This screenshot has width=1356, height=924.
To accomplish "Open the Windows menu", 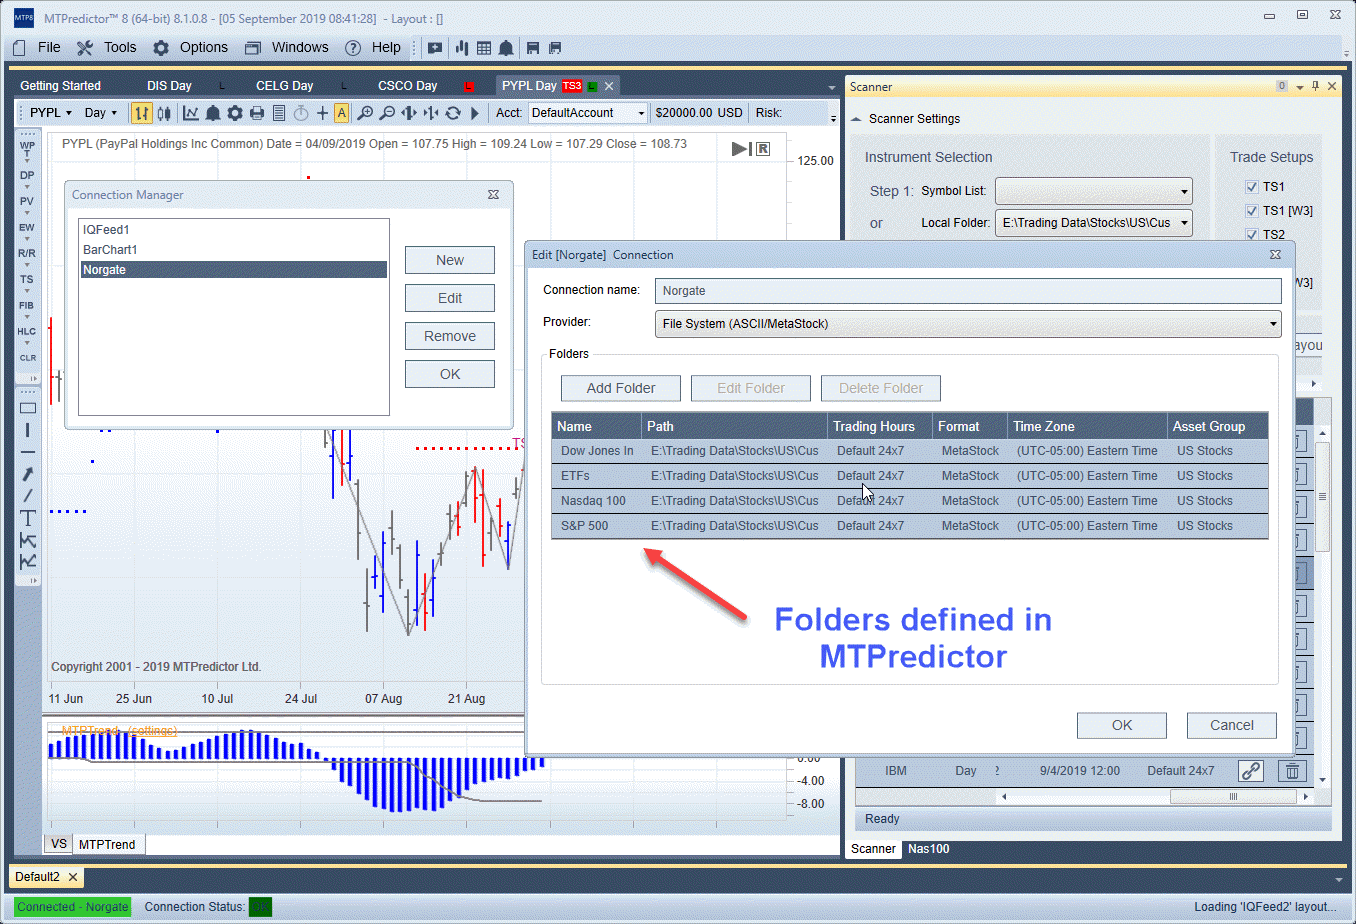I will [x=300, y=48].
